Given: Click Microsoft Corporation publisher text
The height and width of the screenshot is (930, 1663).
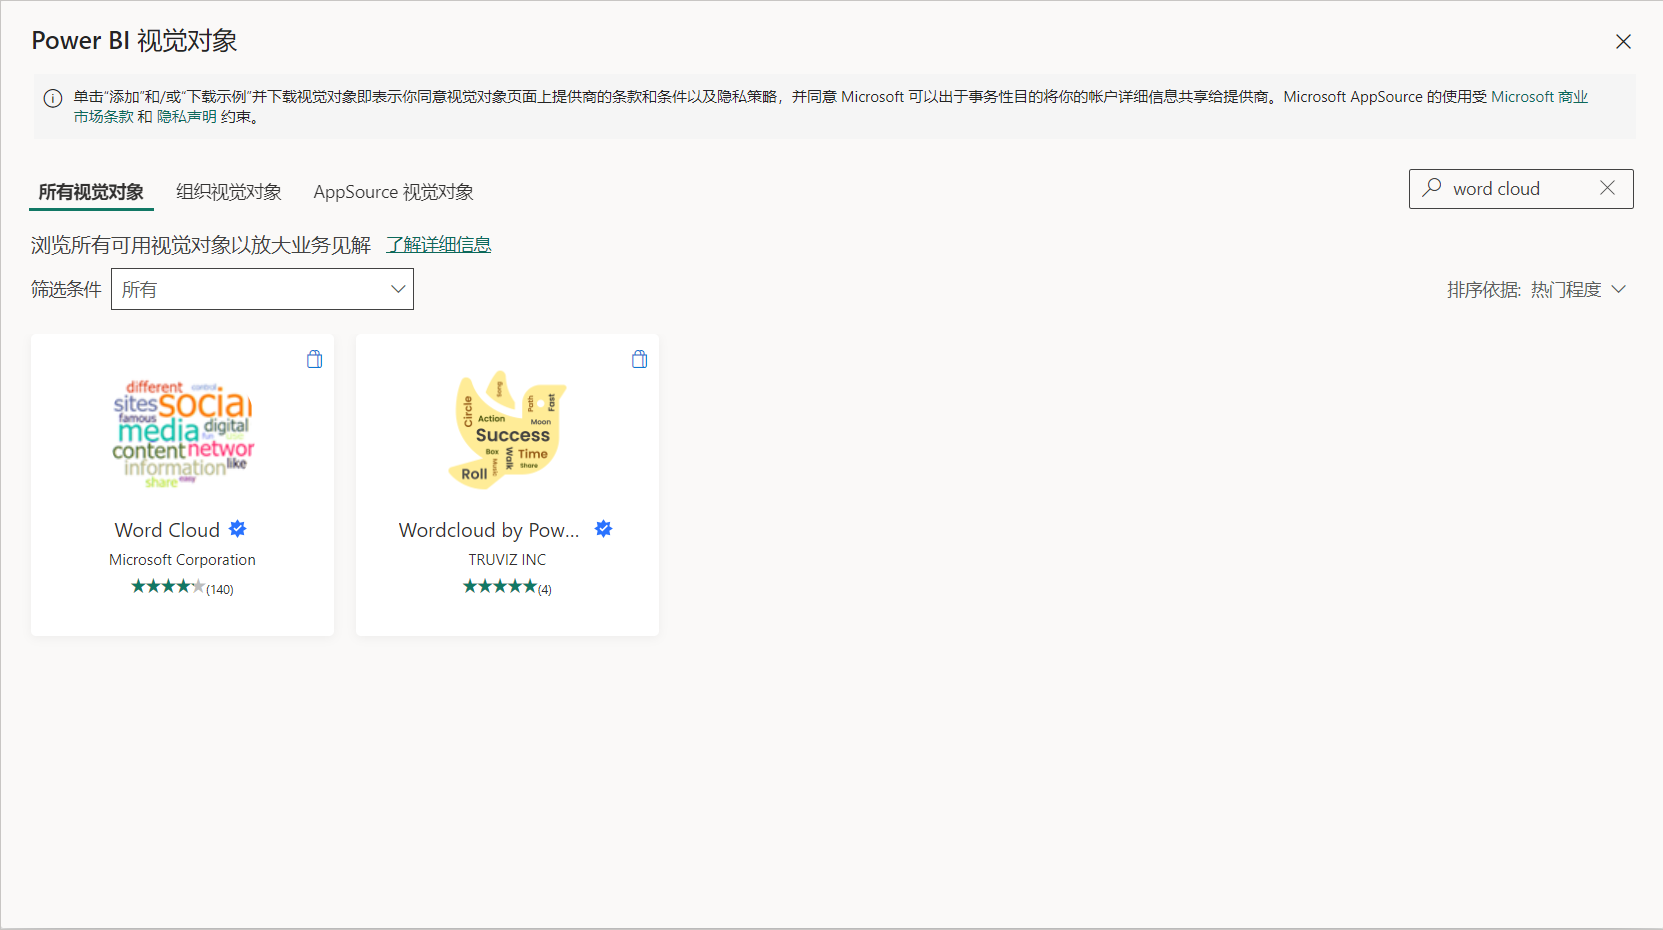Looking at the screenshot, I should tap(182, 560).
